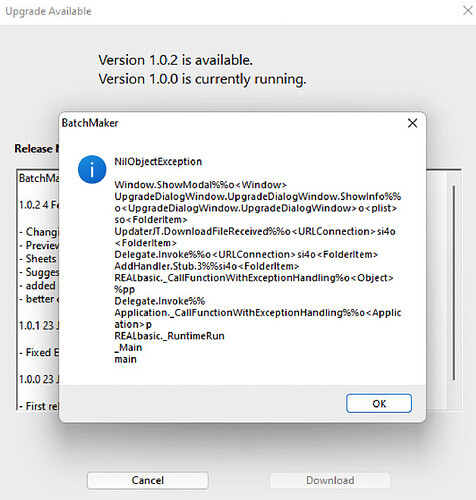476x500 pixels.
Task: Click the '_Main' stack trace line
Action: tap(128, 347)
